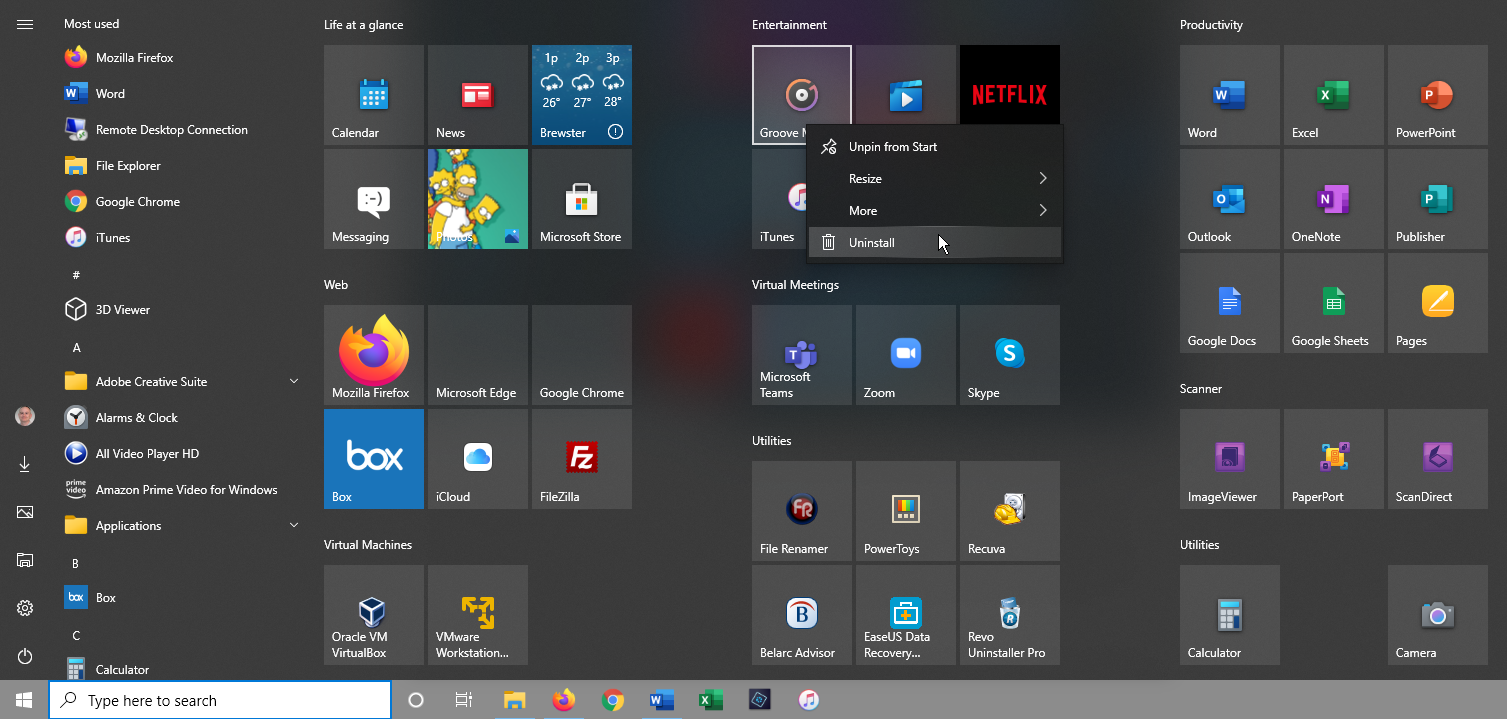Viewport: 1507px width, 719px height.
Task: Open 3D Viewer in the app list
Action: pos(182,310)
